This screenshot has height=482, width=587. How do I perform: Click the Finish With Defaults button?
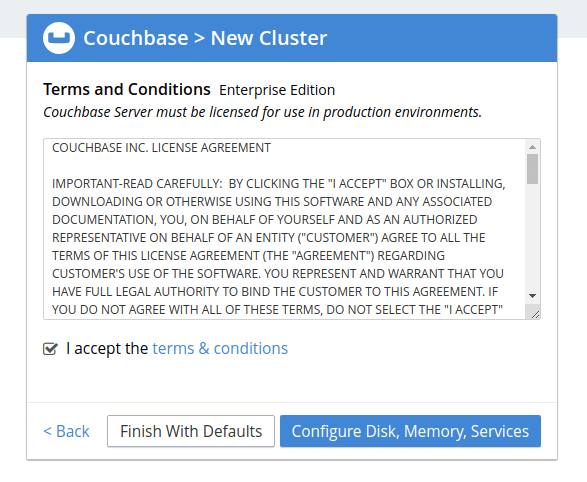pyautogui.click(x=191, y=431)
